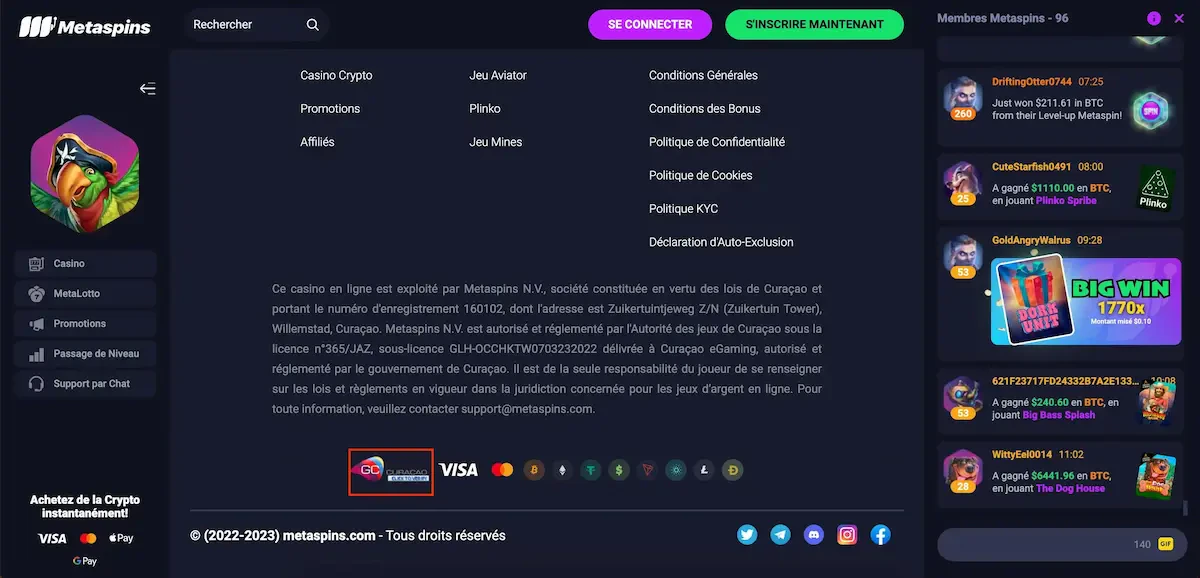Open the Conditions Générales link
Screen dimensions: 1200x578
[703, 75]
